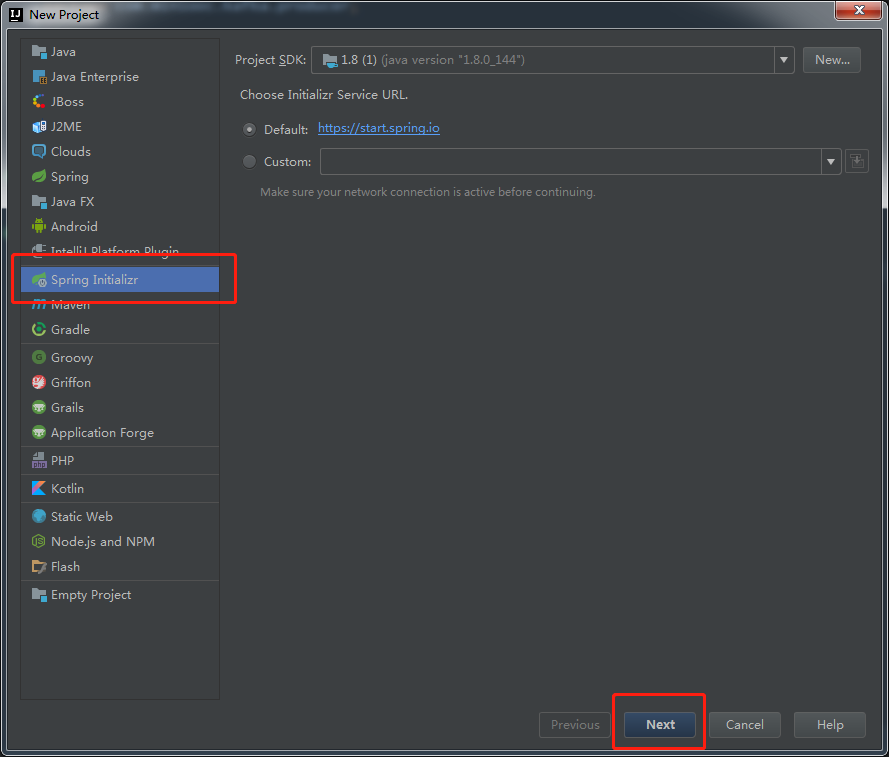The image size is (889, 757).
Task: Choose the JBoss icon in the list
Action: tap(39, 102)
